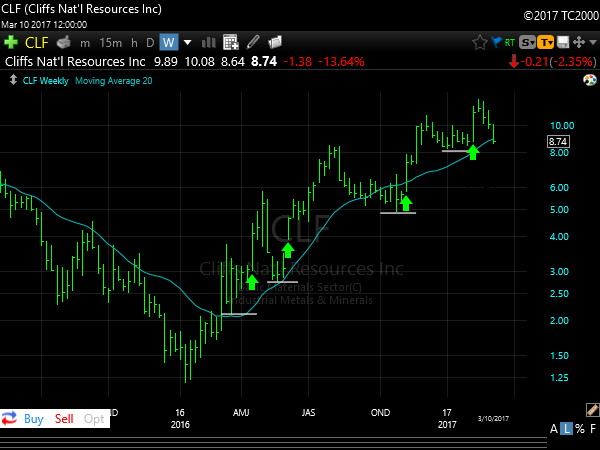Image resolution: width=600 pixels, height=450 pixels.
Task: Click the green plus add-chart icon
Action: tap(11, 42)
